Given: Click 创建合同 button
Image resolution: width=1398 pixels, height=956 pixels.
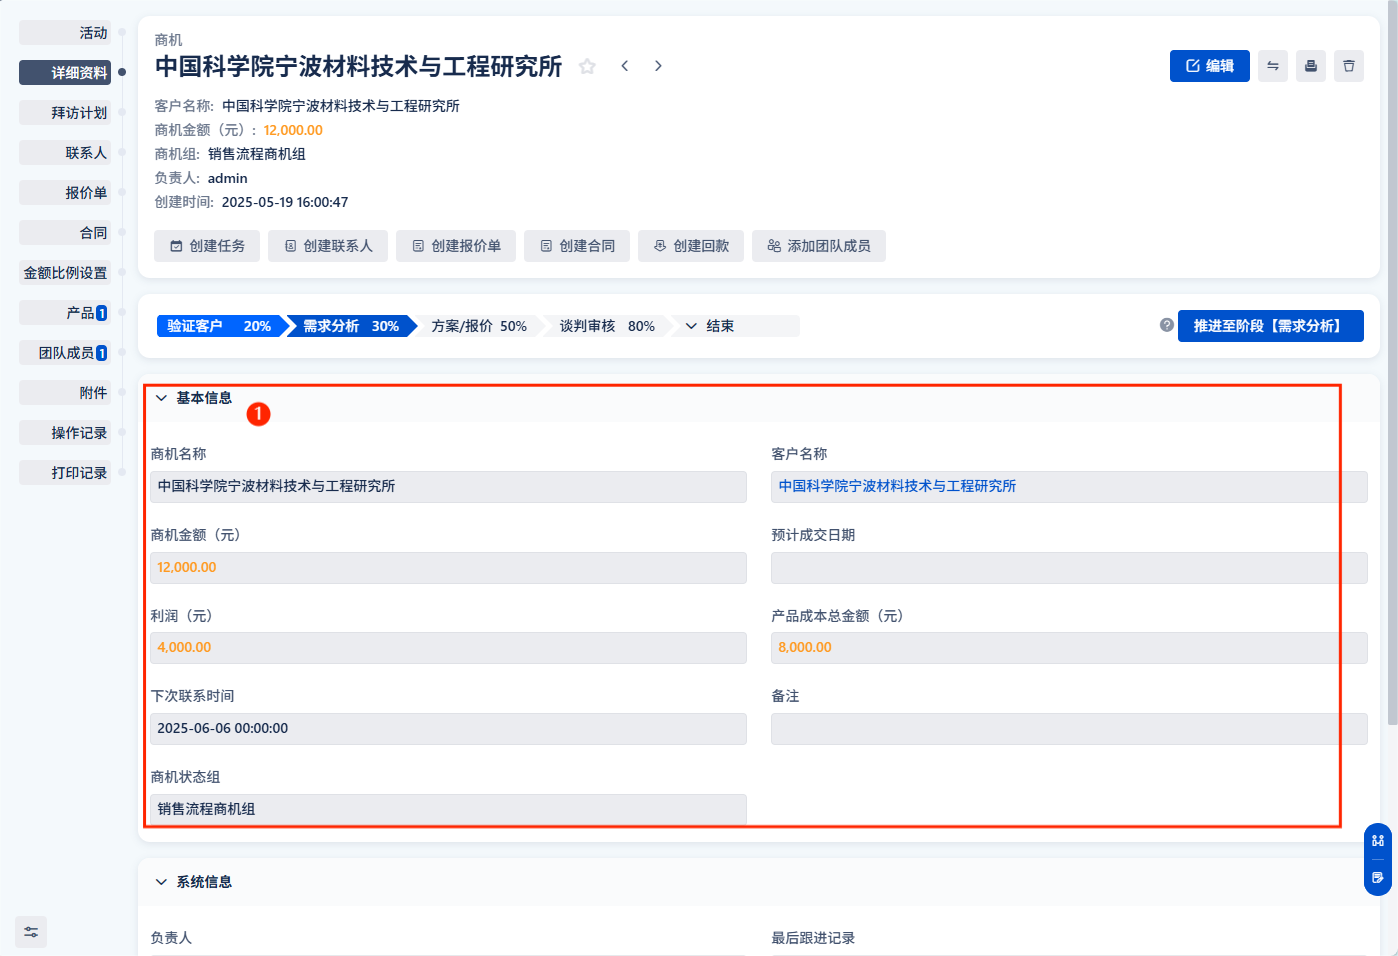Looking at the screenshot, I should click(577, 246).
